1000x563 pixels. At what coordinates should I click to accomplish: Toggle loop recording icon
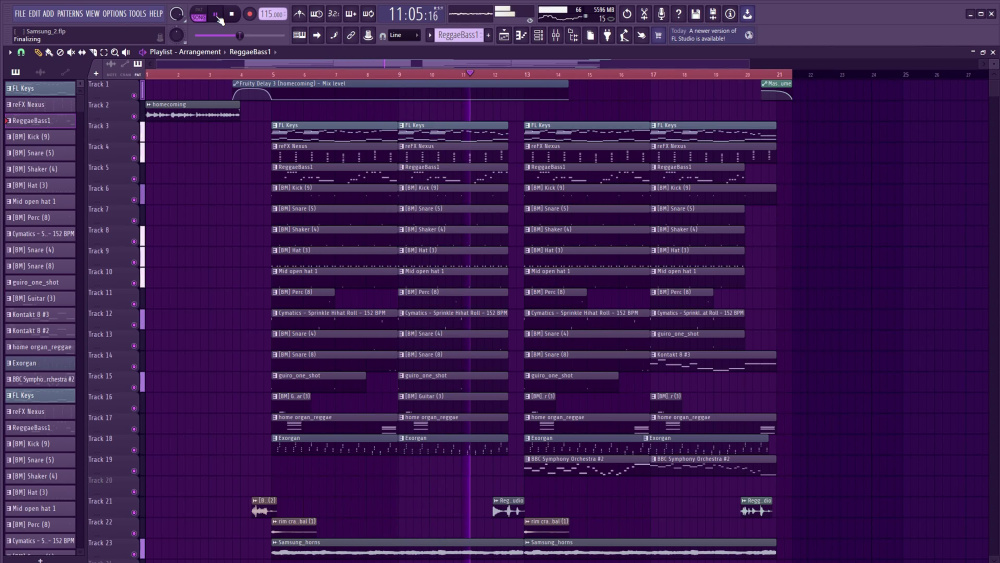[x=369, y=13]
